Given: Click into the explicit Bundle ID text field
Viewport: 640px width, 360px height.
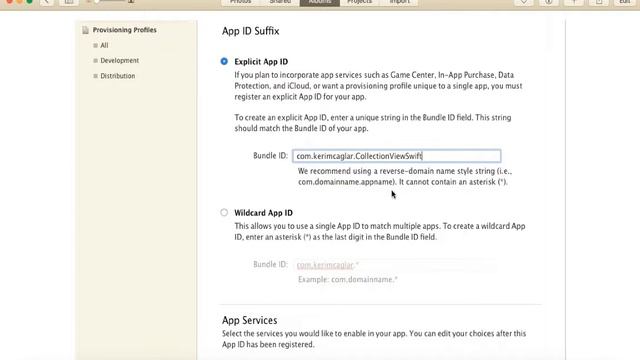Looking at the screenshot, I should 396,156.
